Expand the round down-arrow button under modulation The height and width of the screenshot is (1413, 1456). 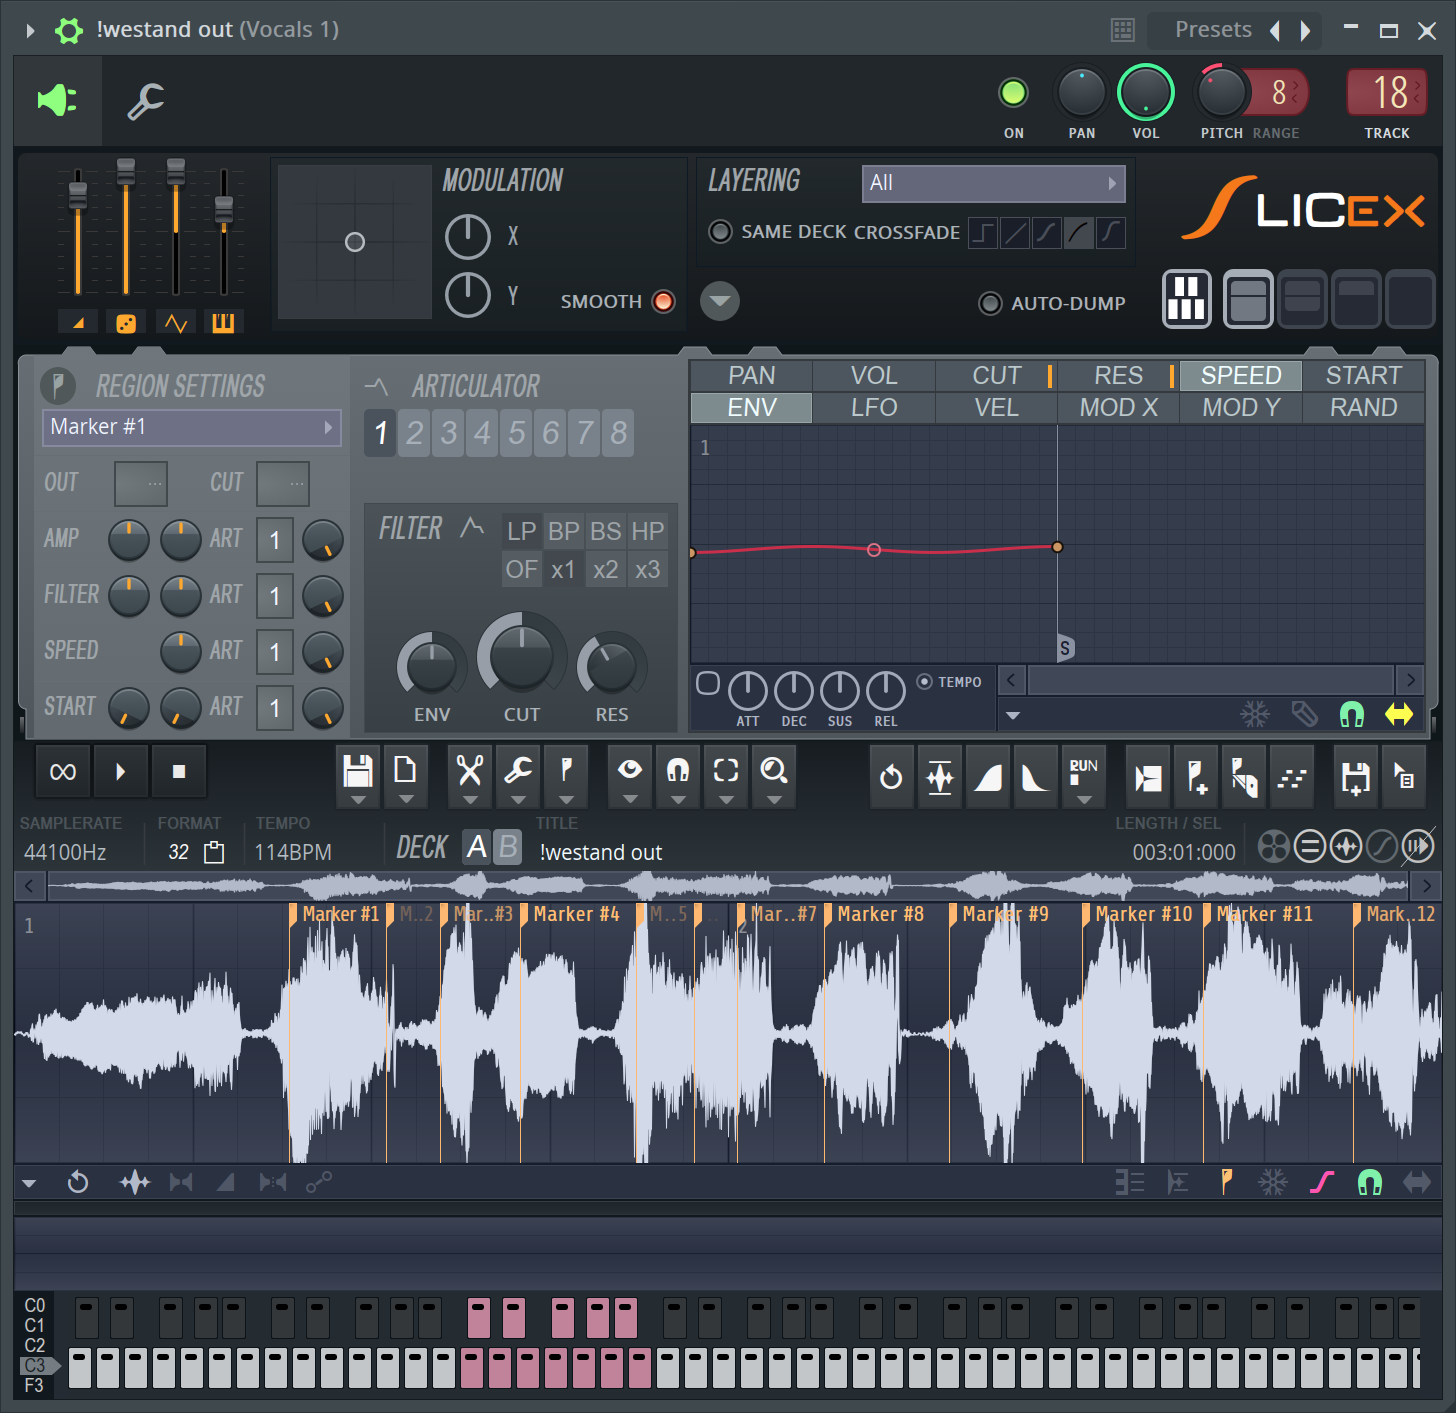(x=720, y=301)
